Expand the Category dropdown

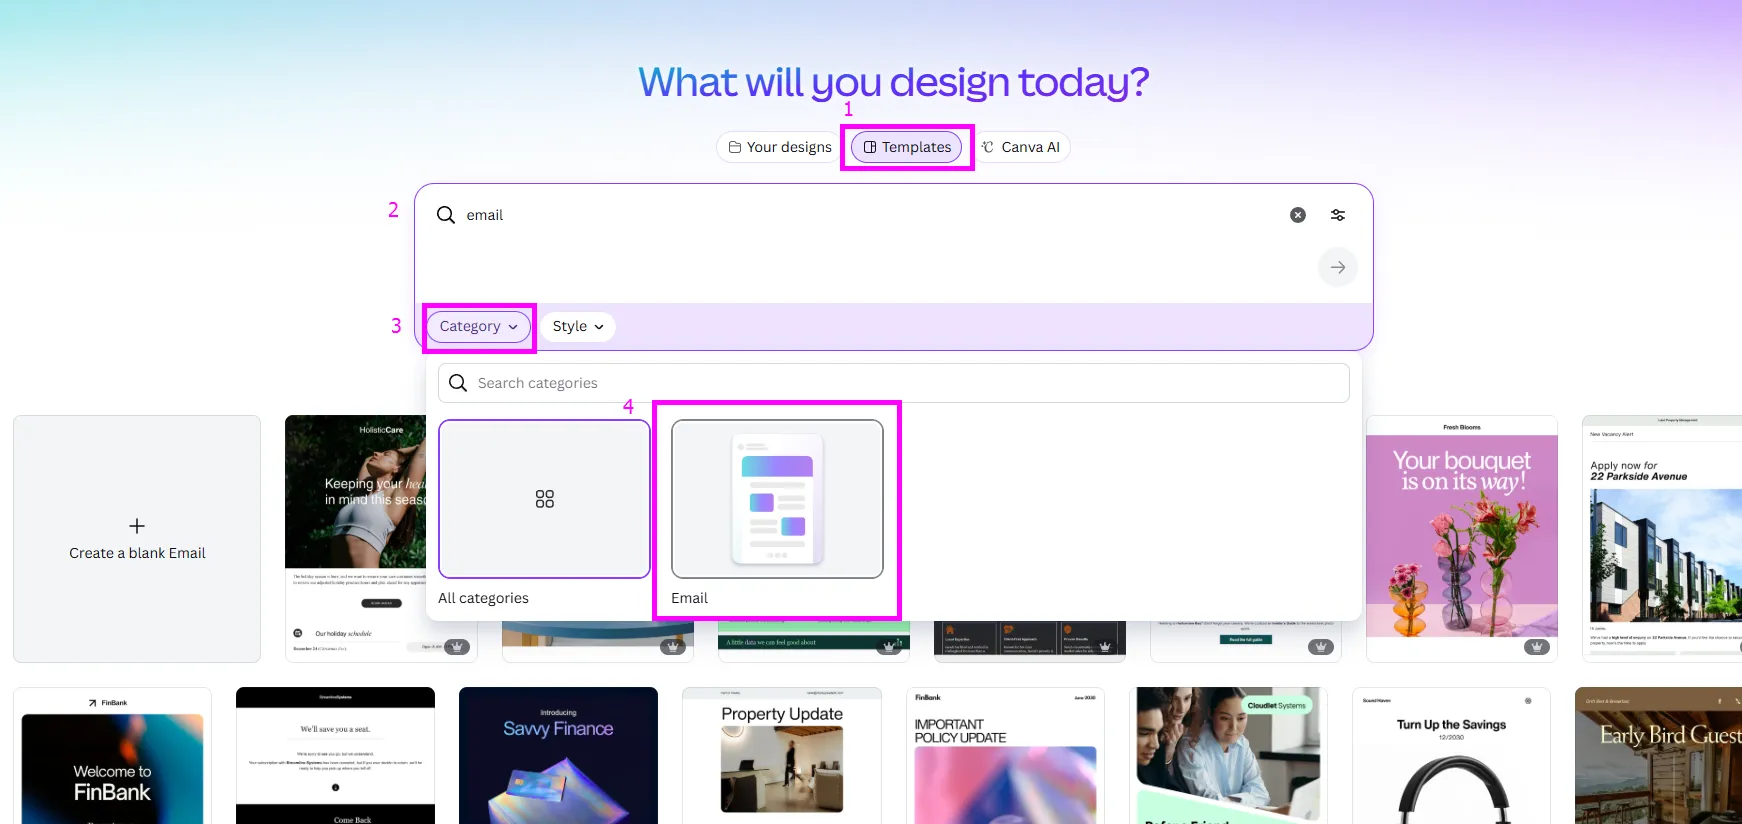[478, 327]
